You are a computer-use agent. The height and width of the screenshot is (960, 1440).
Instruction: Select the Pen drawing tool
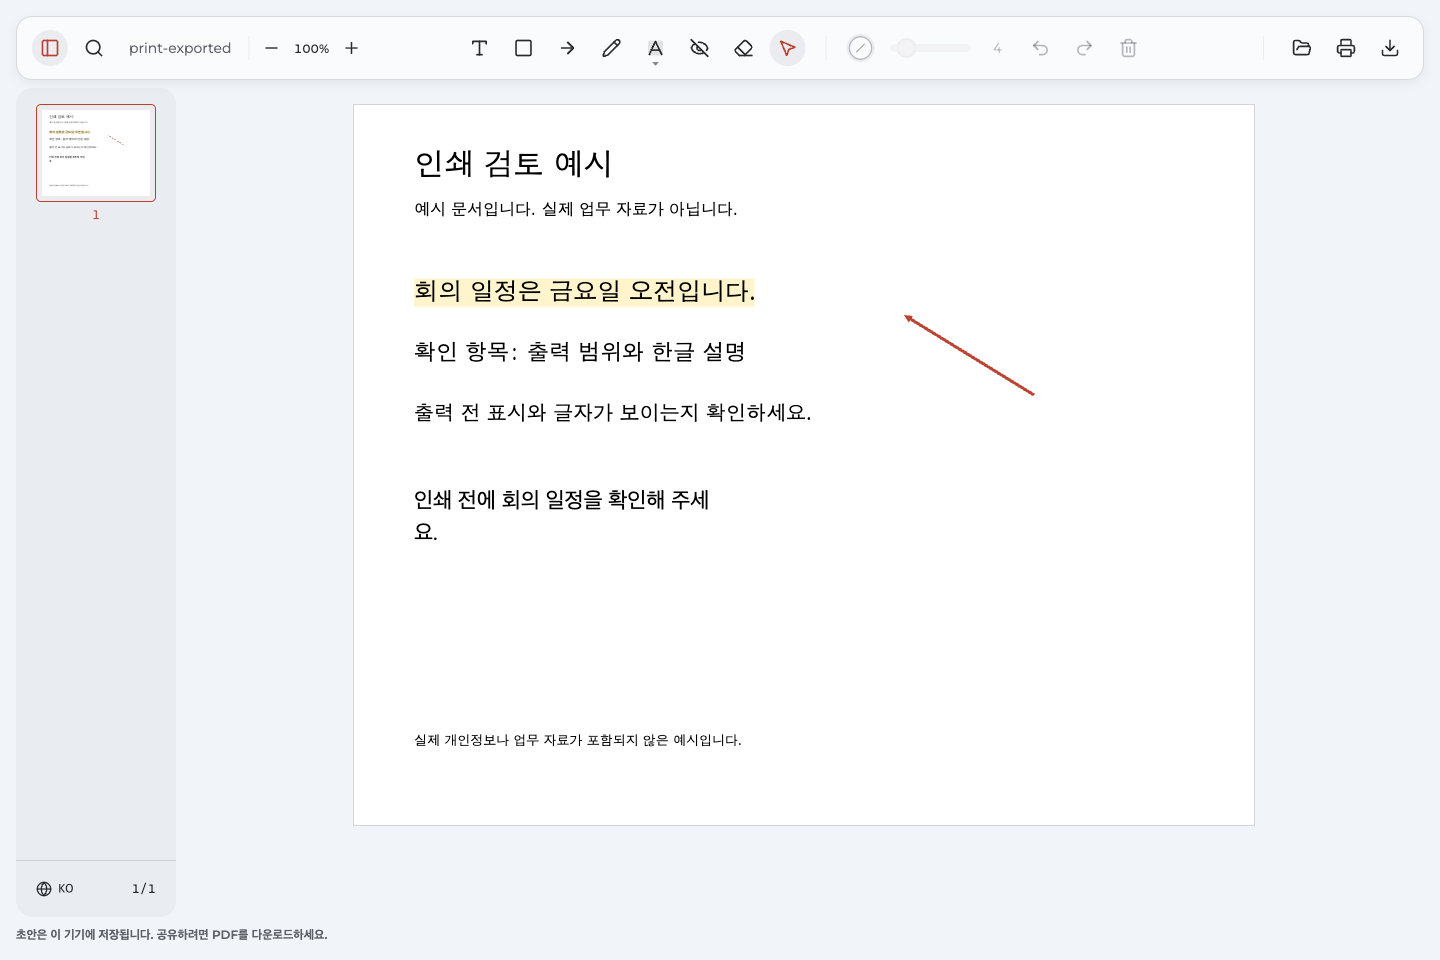pos(611,48)
